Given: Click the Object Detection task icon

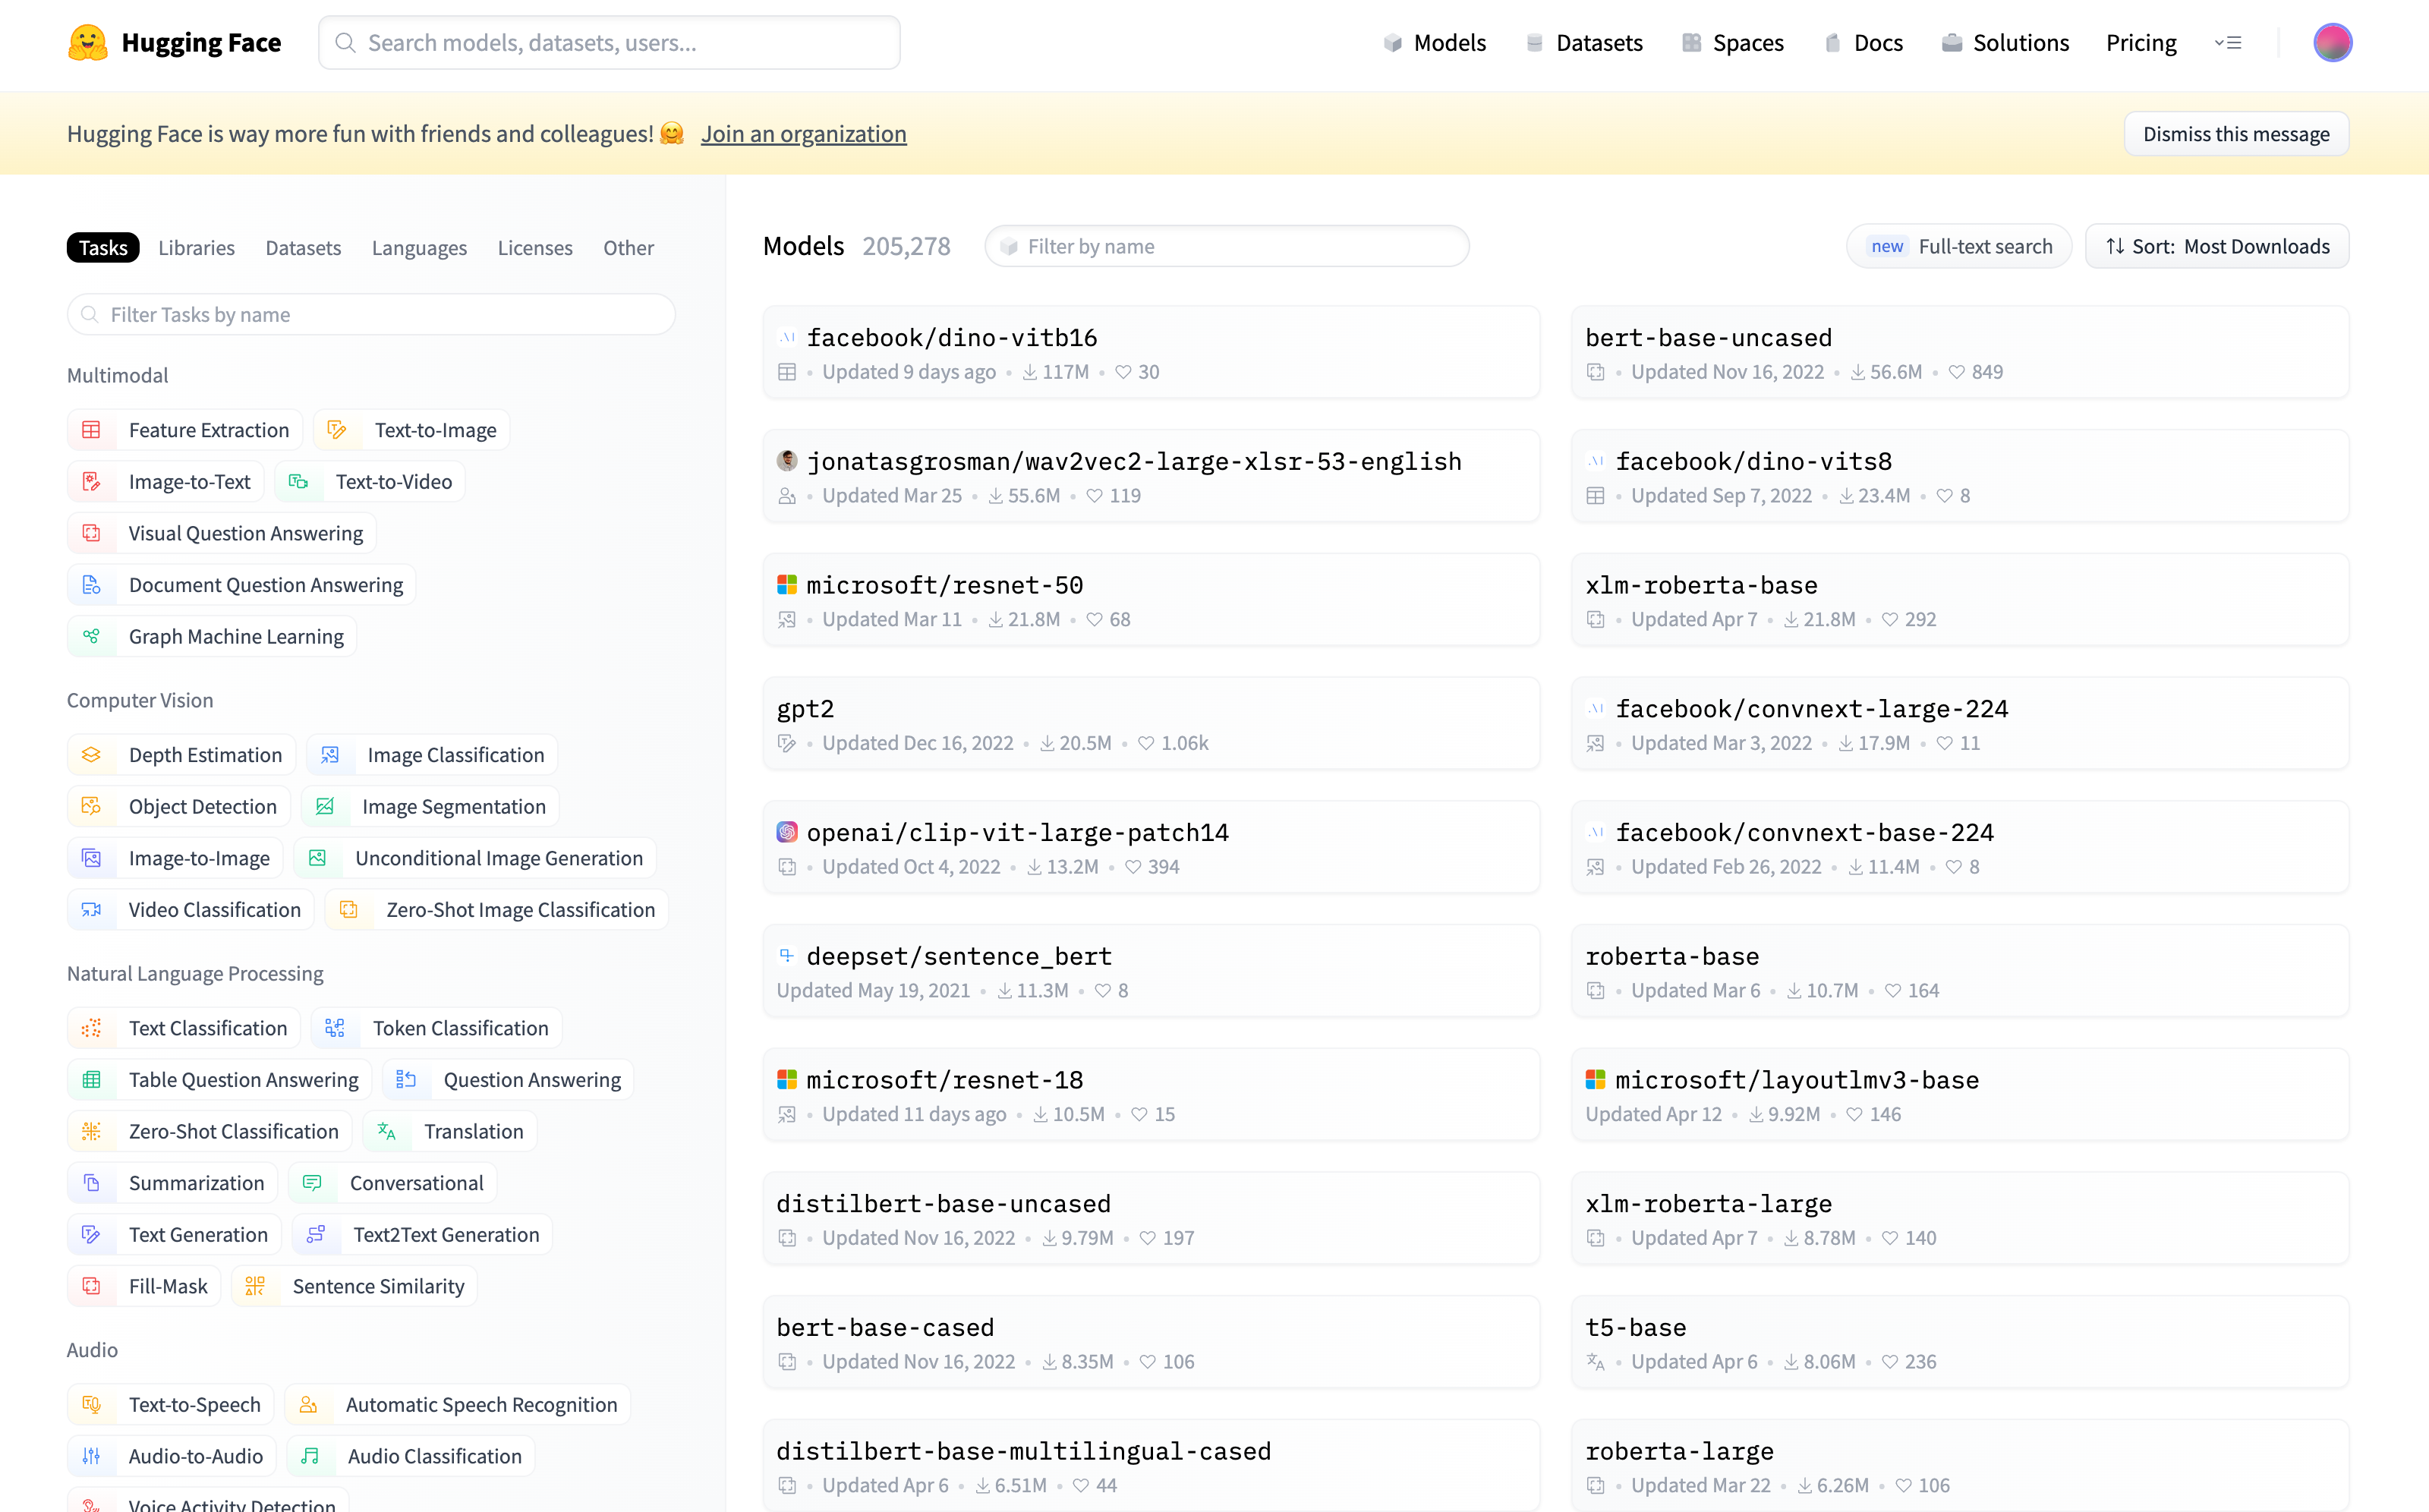Looking at the screenshot, I should pos(91,806).
